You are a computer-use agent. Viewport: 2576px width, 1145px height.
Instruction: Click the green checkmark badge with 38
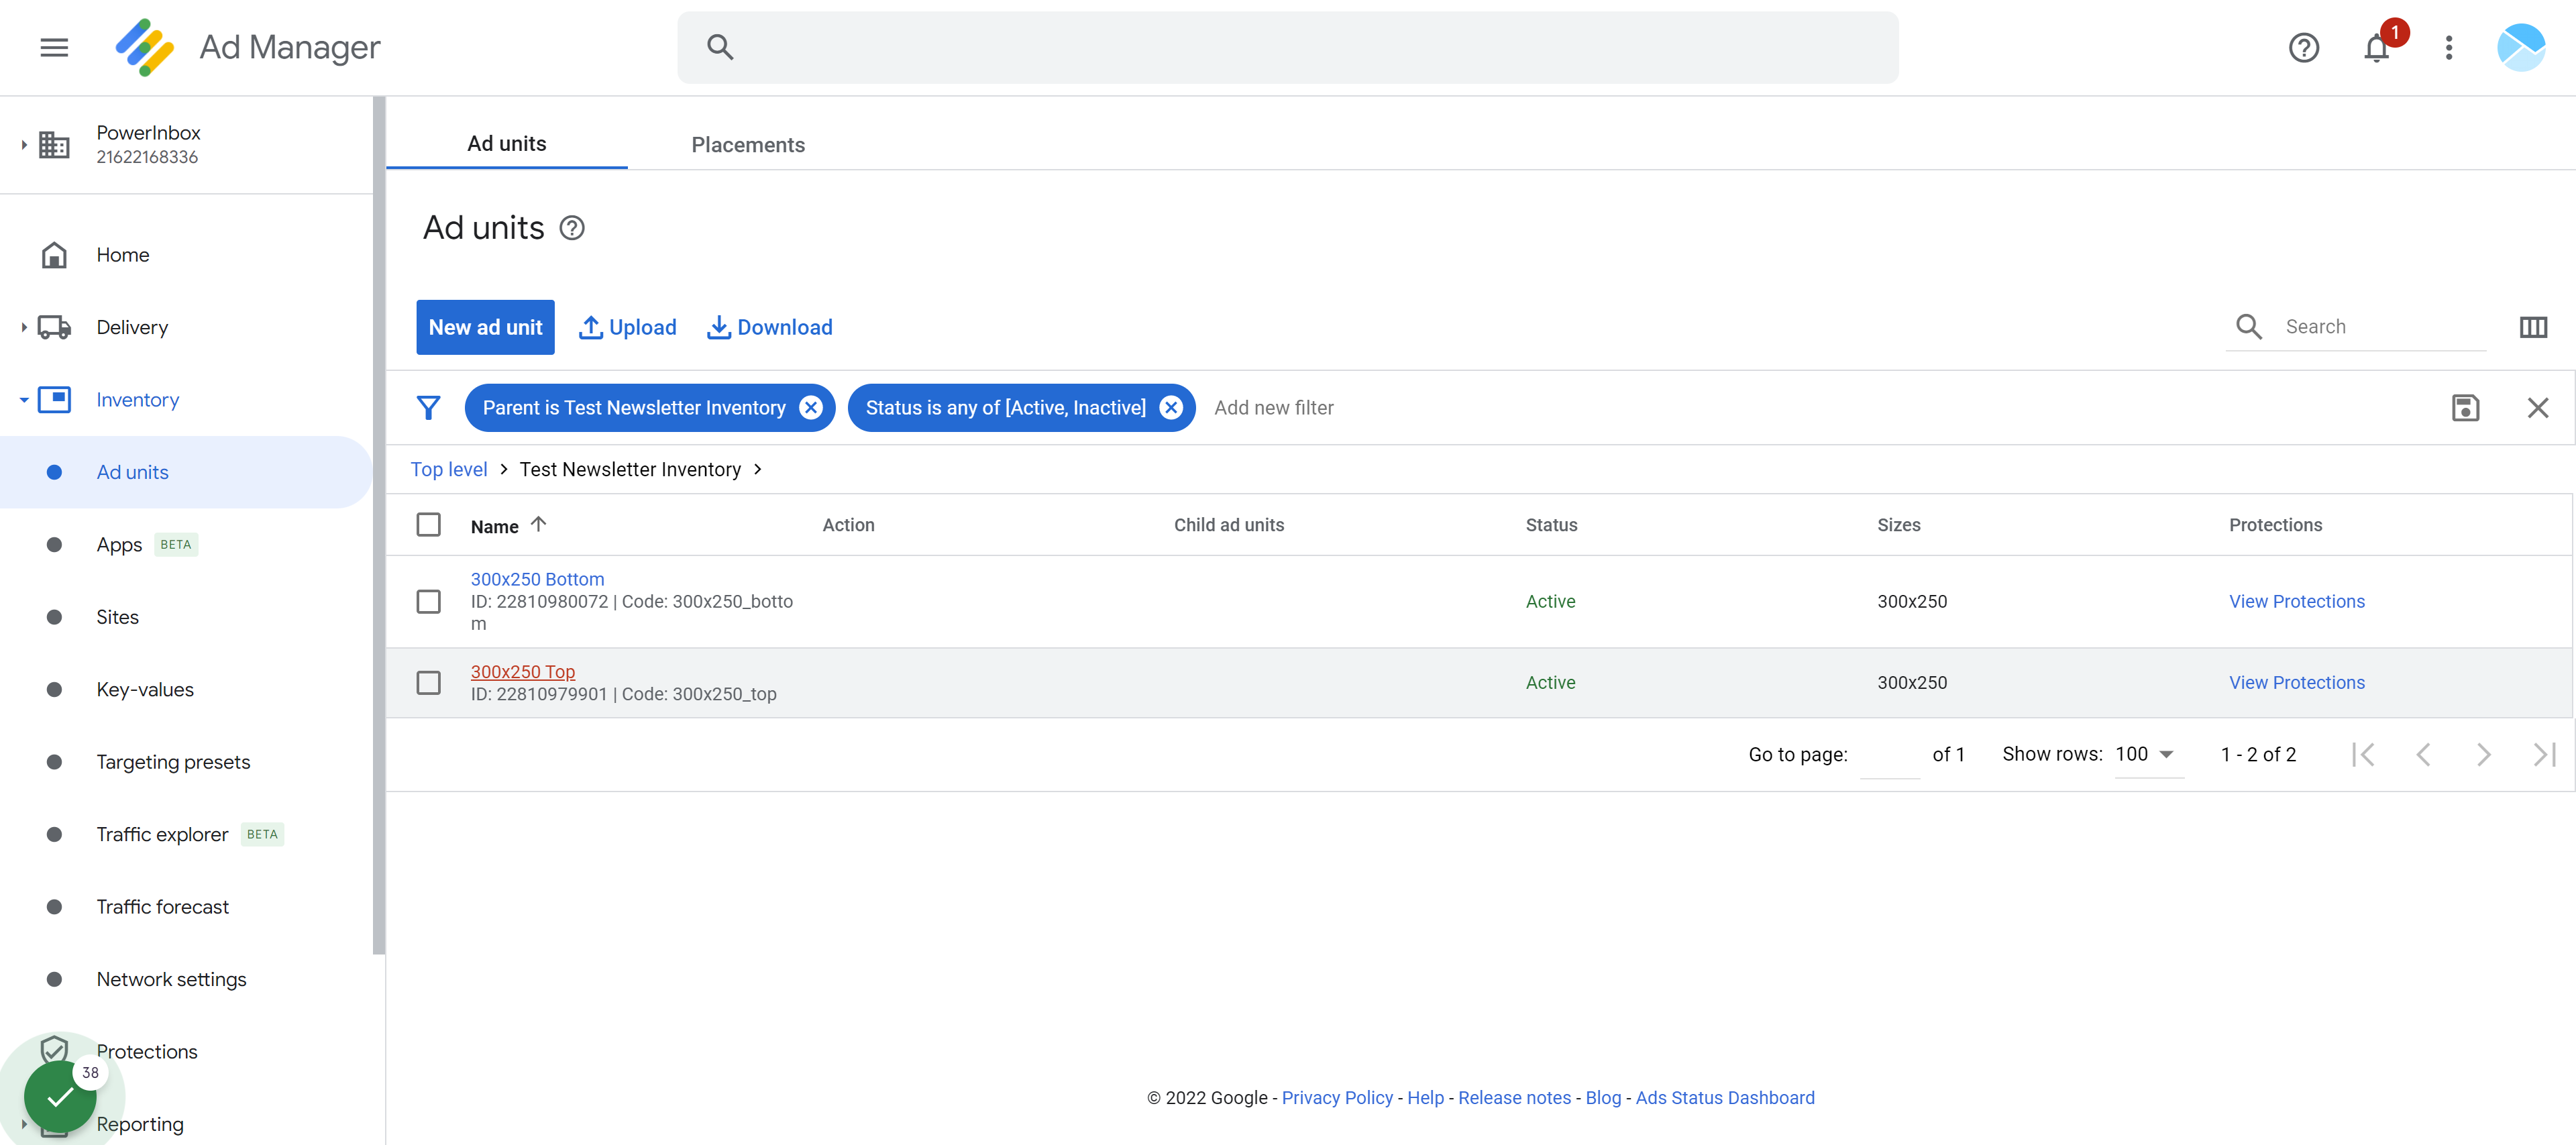(x=60, y=1096)
